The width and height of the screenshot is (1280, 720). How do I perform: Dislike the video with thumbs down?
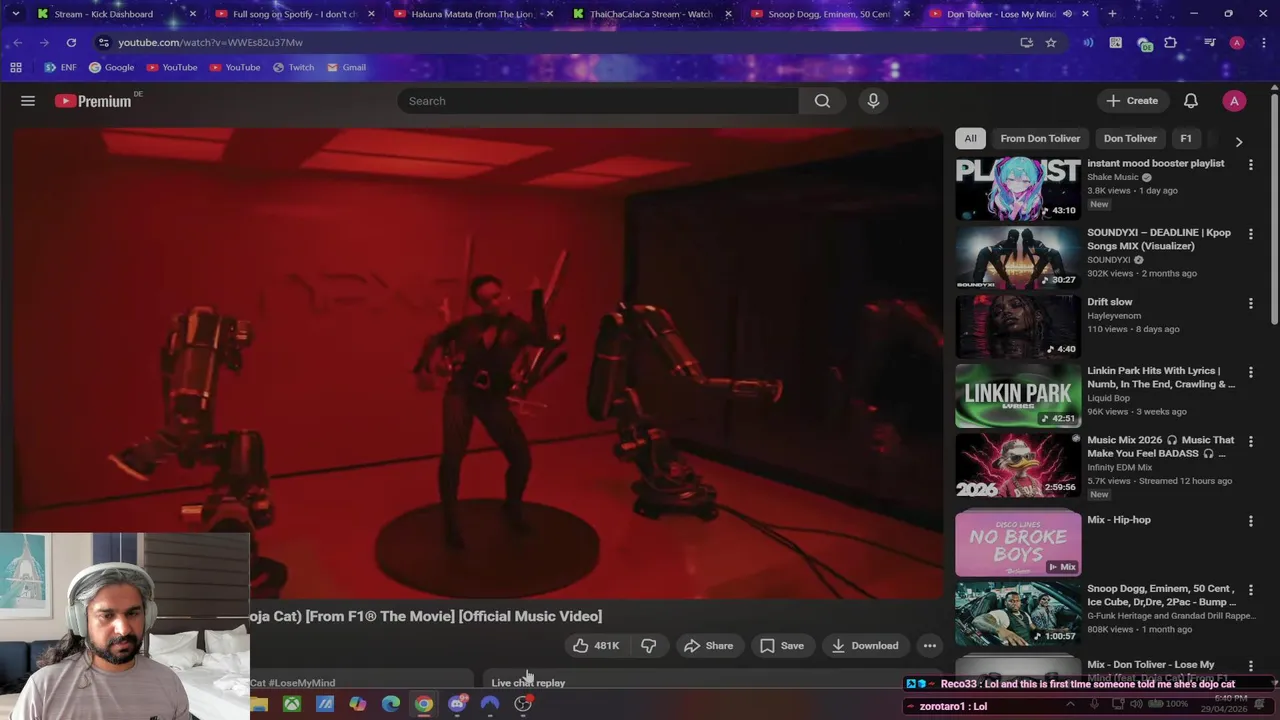point(649,646)
